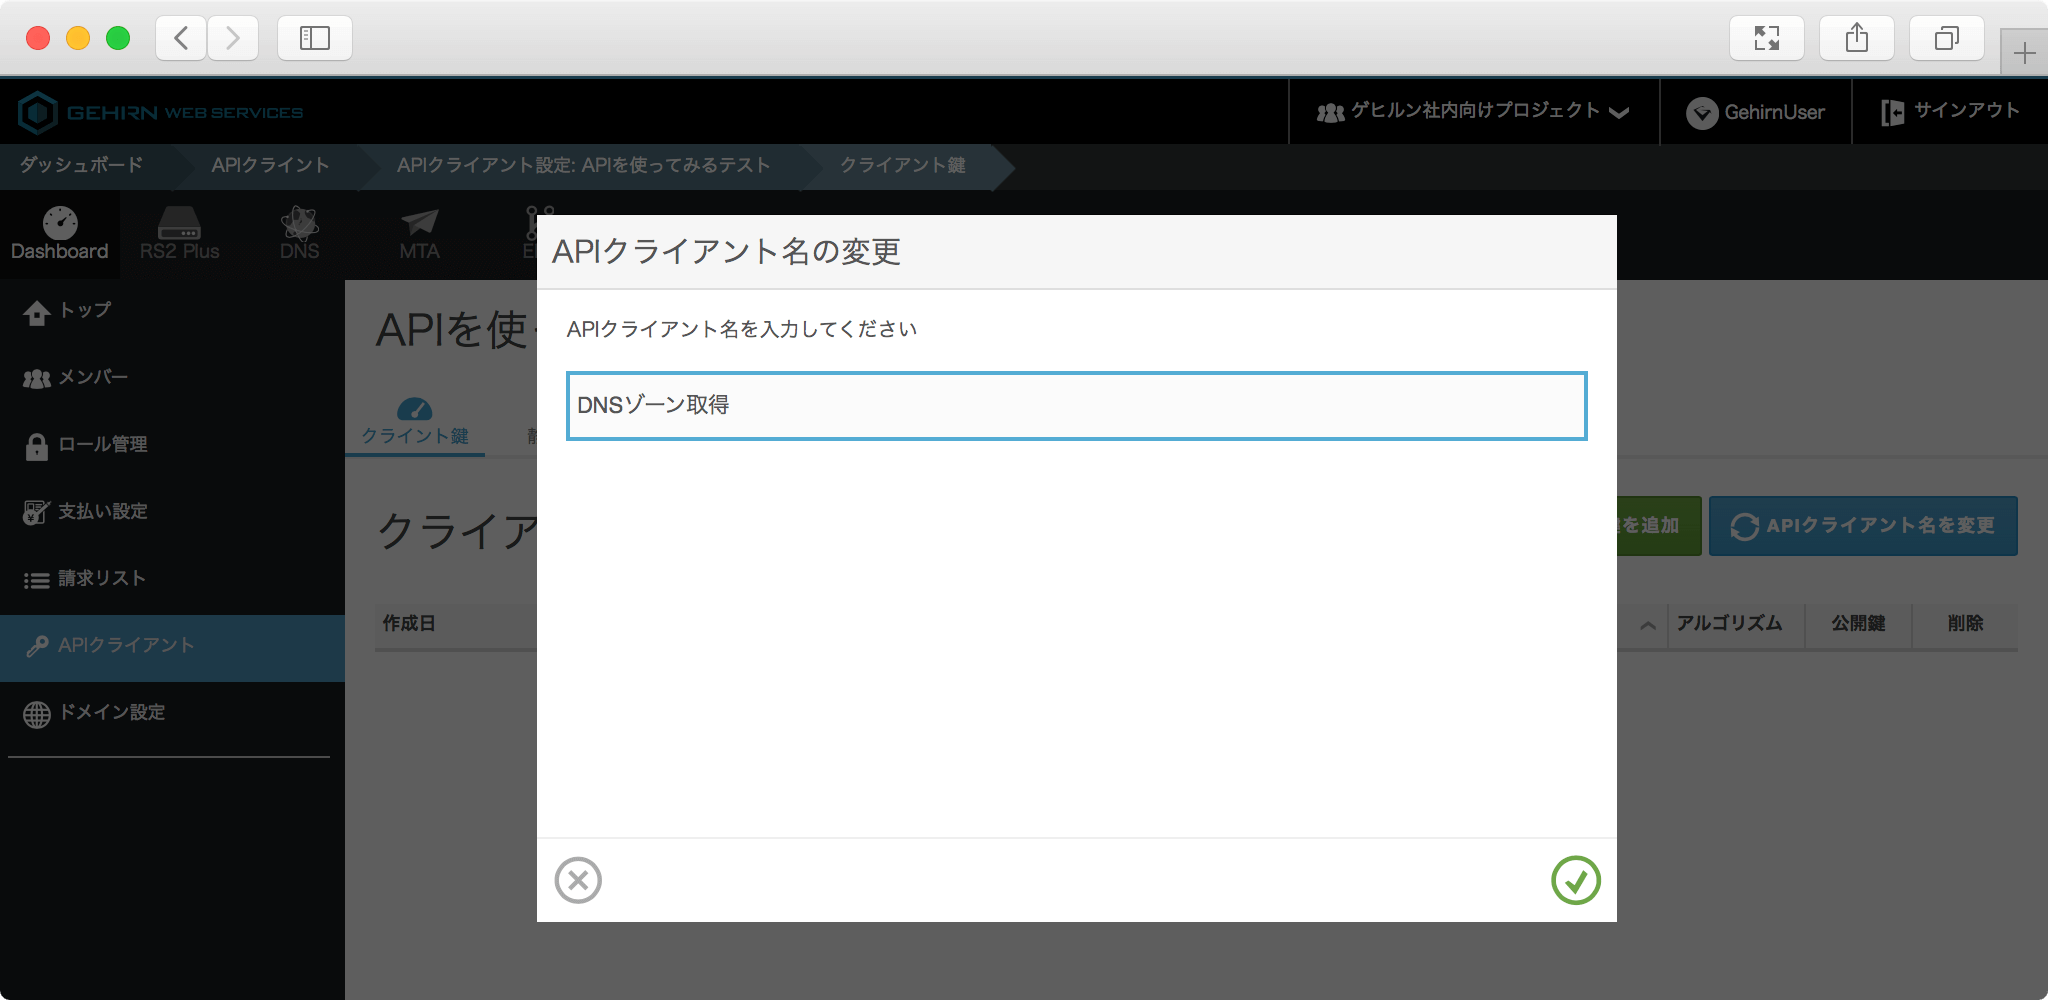Open ドメイン設定 globe item
The height and width of the screenshot is (1000, 2048).
tap(110, 713)
